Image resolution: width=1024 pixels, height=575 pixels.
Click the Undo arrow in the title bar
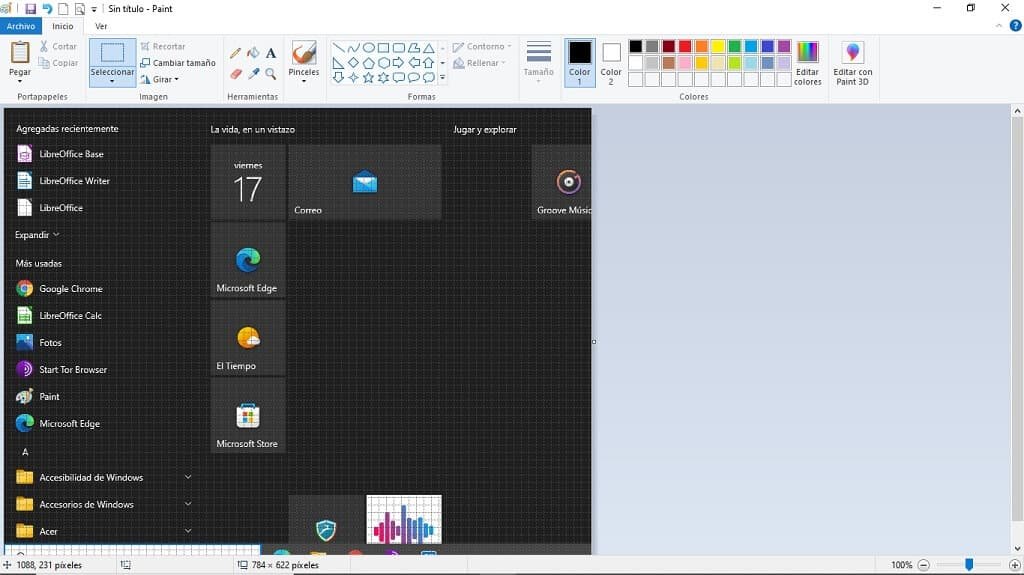[47, 9]
